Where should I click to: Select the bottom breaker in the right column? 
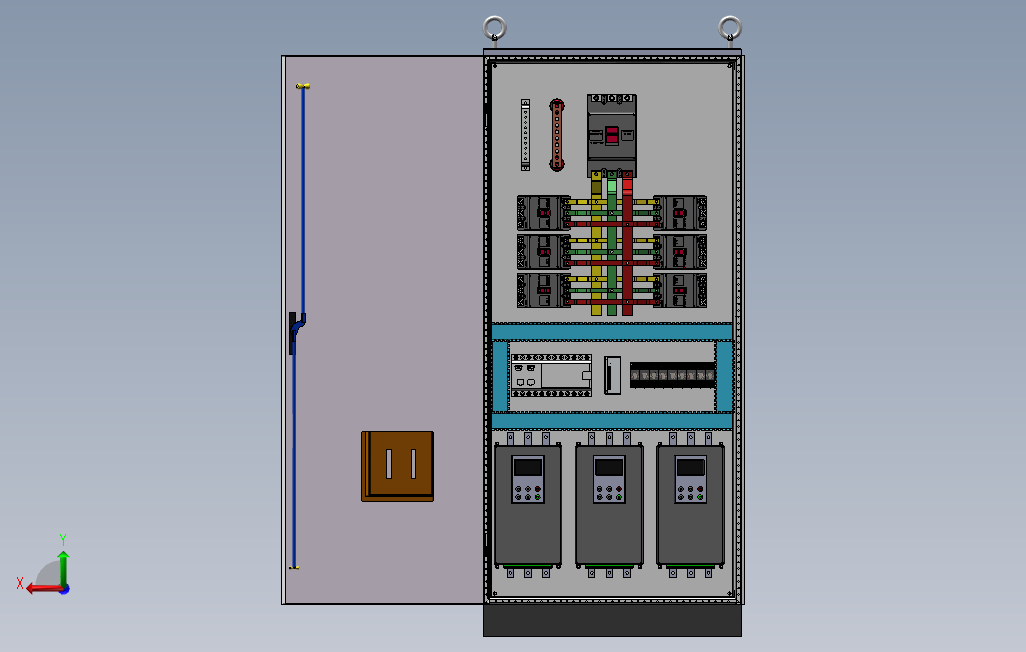coord(681,291)
